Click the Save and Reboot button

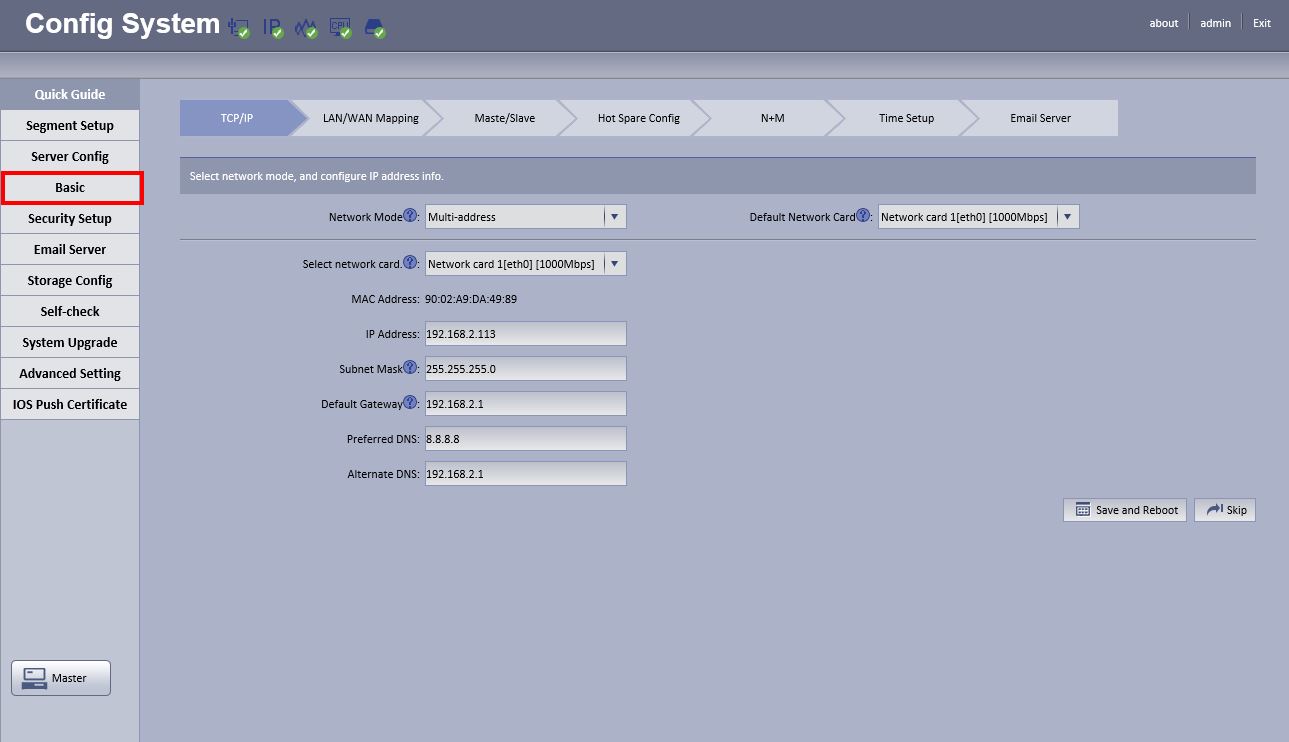coord(1125,510)
